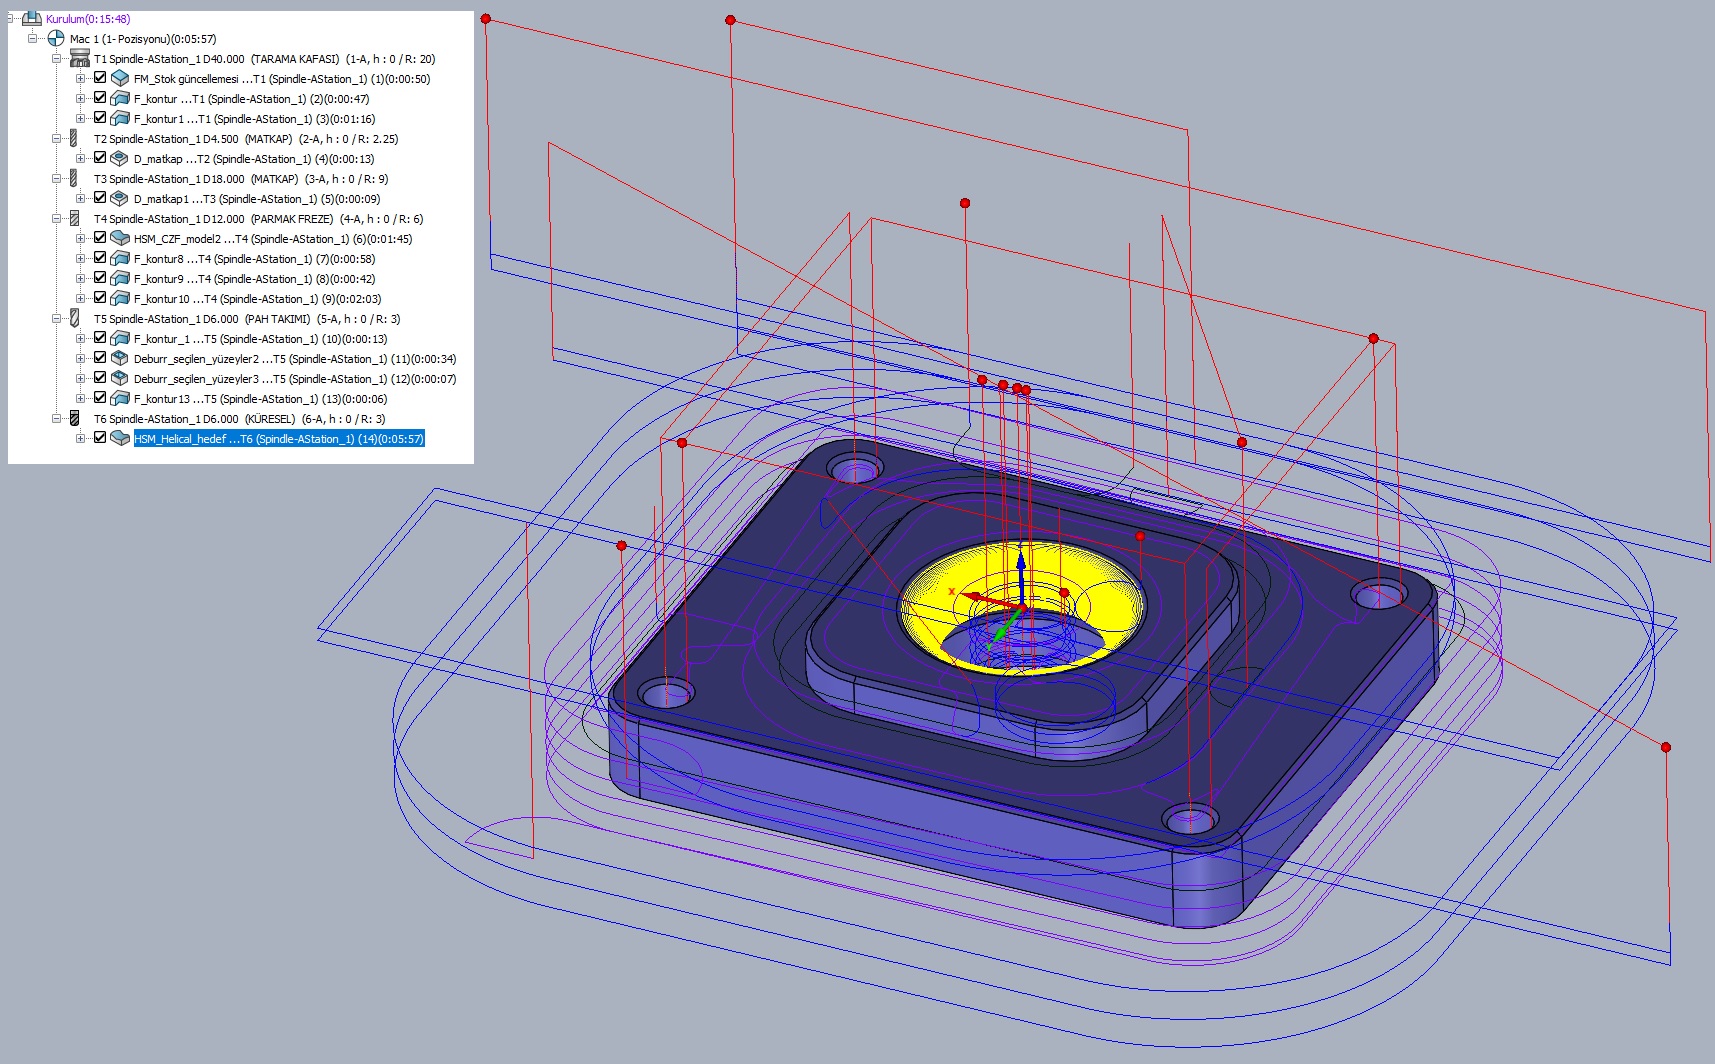Click the T3 D18.000 MATKAP drill icon
The image size is (1715, 1064).
tap(73, 178)
